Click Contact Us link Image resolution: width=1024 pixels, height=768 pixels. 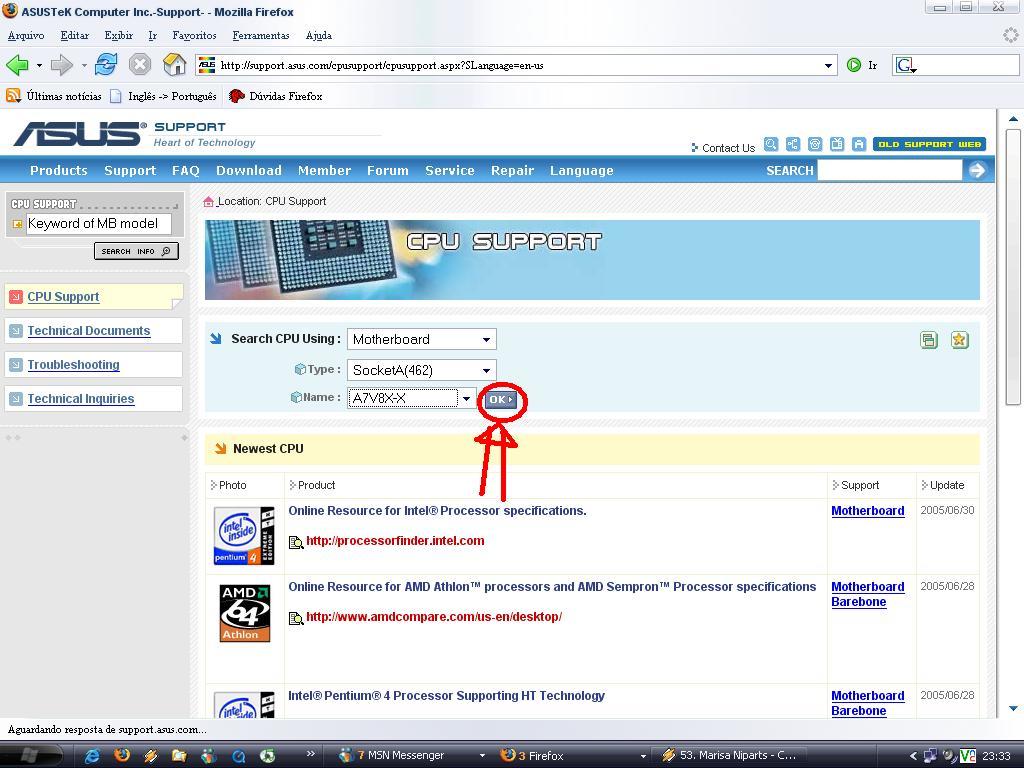point(728,148)
